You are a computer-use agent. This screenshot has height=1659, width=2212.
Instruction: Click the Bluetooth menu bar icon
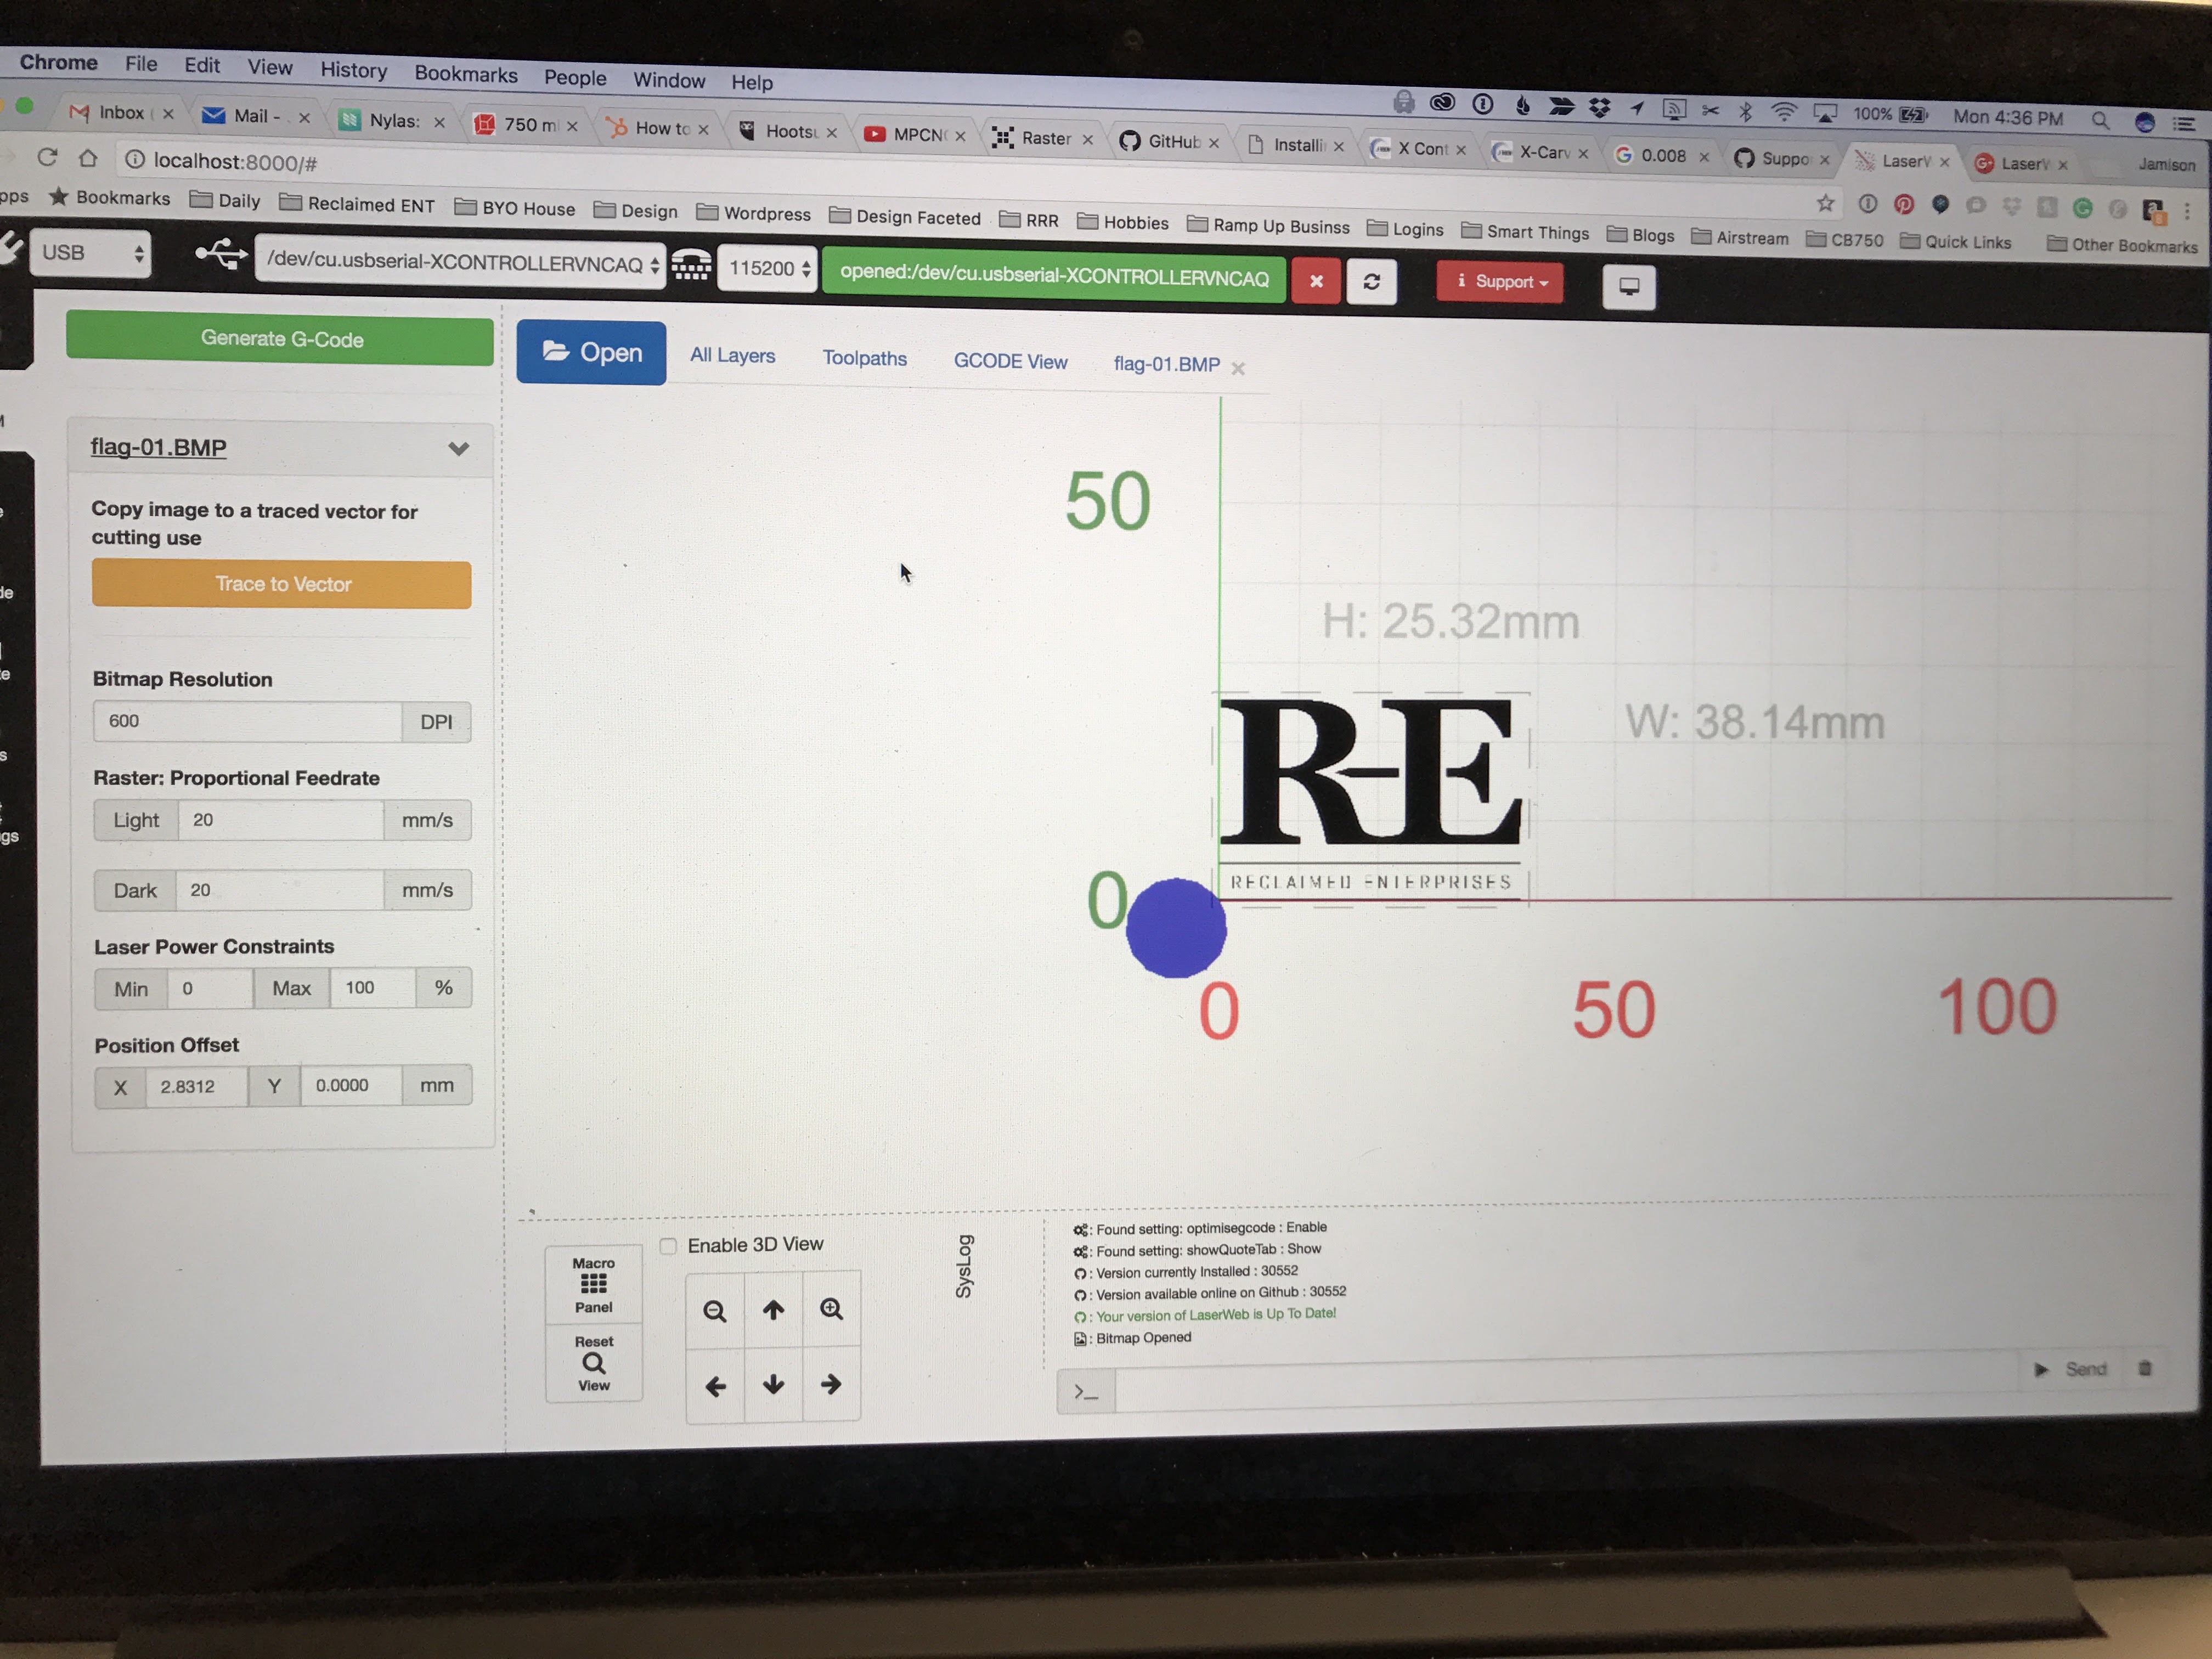click(1745, 110)
